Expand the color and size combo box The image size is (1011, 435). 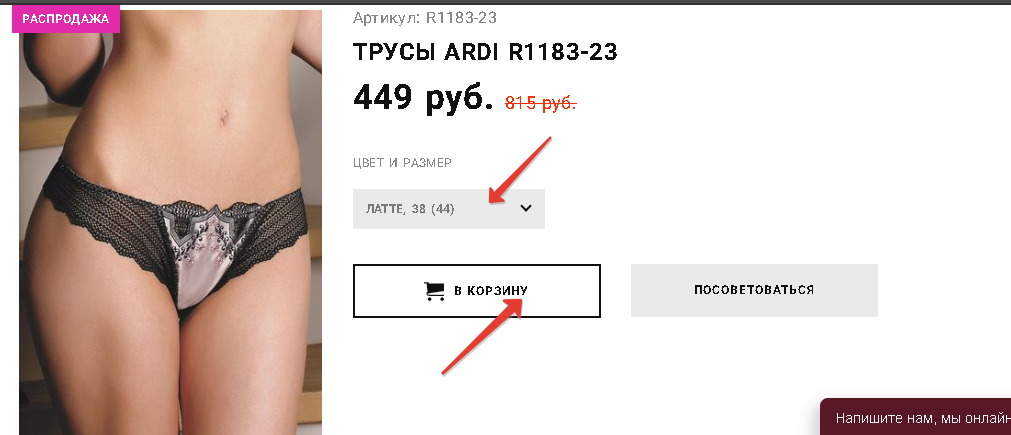coord(449,209)
